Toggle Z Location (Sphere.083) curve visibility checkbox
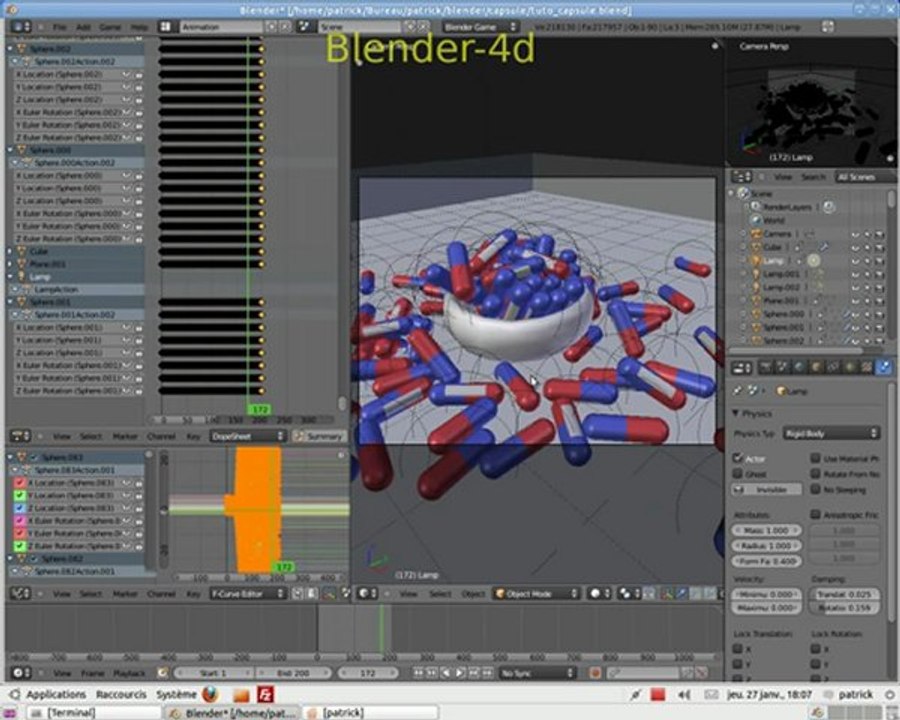Viewport: 900px width, 720px height. pyautogui.click(x=20, y=508)
